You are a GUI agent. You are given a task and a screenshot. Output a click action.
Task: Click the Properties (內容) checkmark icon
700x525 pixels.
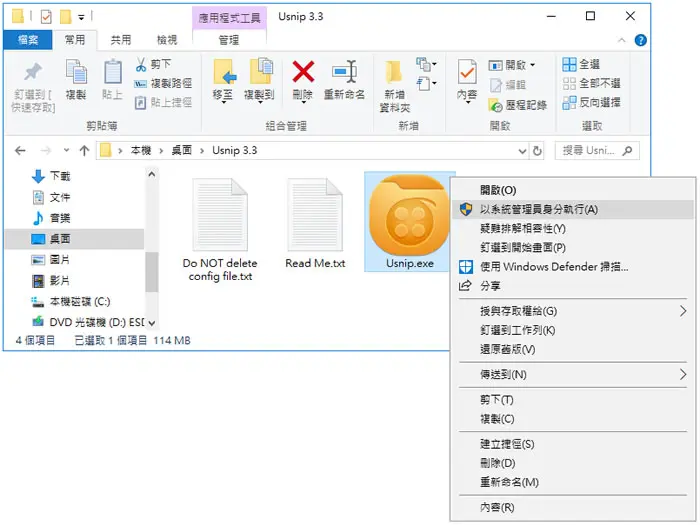[x=467, y=72]
